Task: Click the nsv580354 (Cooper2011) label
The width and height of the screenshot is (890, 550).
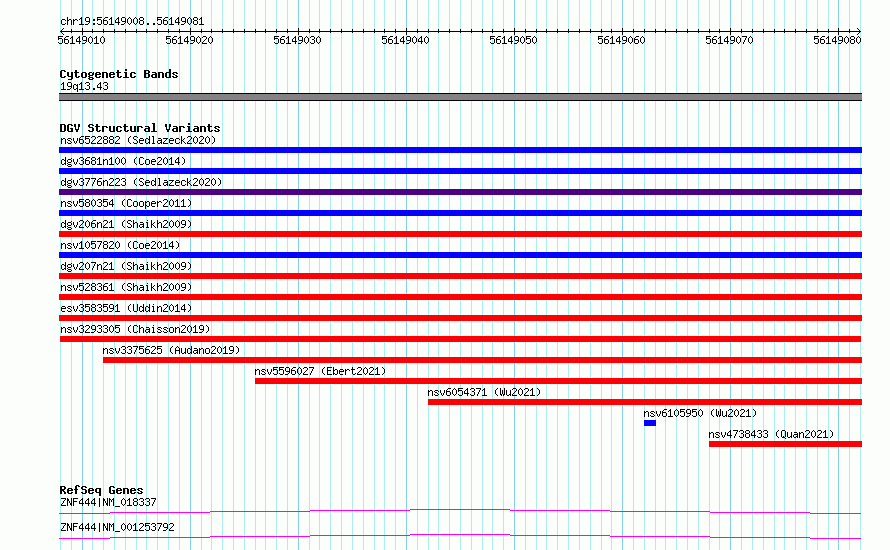Action: coord(126,203)
